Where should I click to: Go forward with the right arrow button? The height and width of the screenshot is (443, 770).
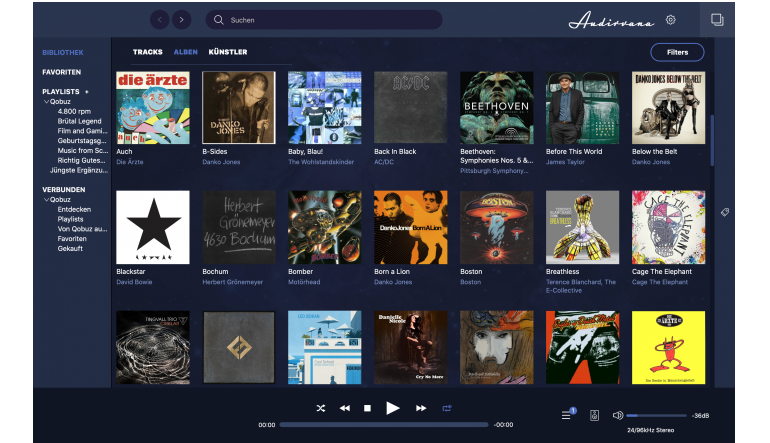point(182,20)
